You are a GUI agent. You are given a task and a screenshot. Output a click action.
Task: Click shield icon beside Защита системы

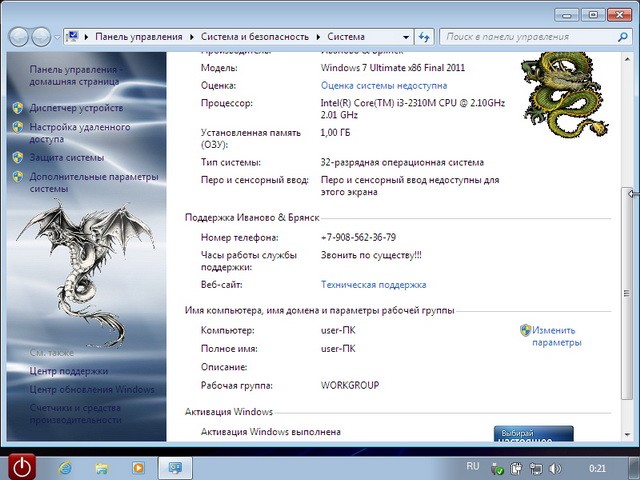(18, 158)
